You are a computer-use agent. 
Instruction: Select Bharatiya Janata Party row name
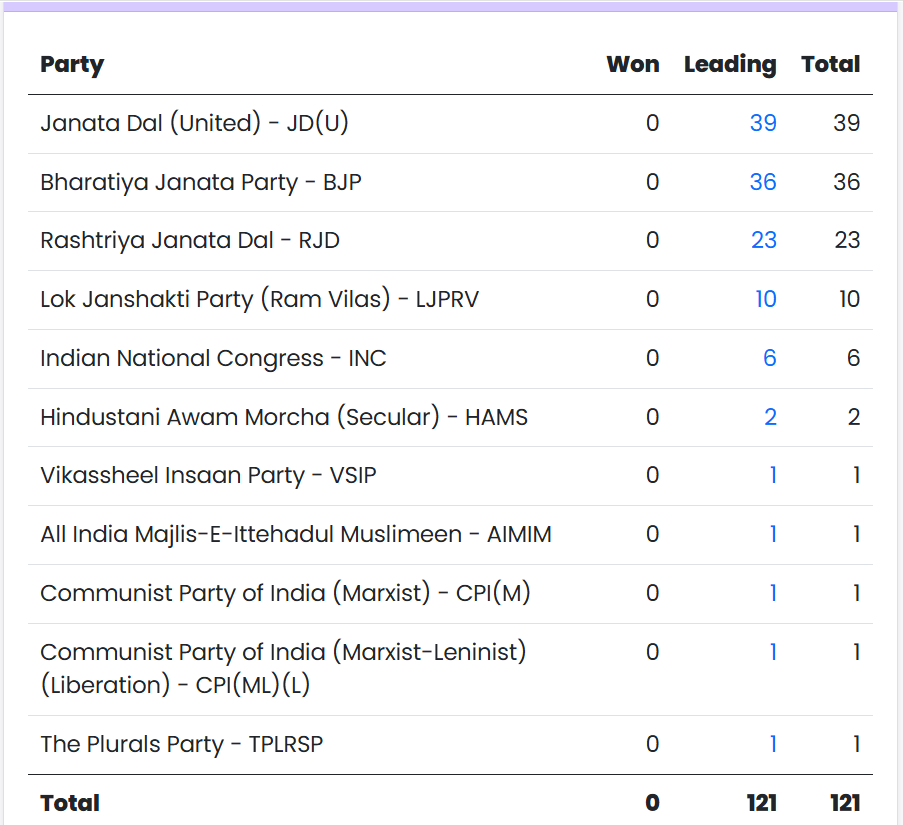point(201,182)
